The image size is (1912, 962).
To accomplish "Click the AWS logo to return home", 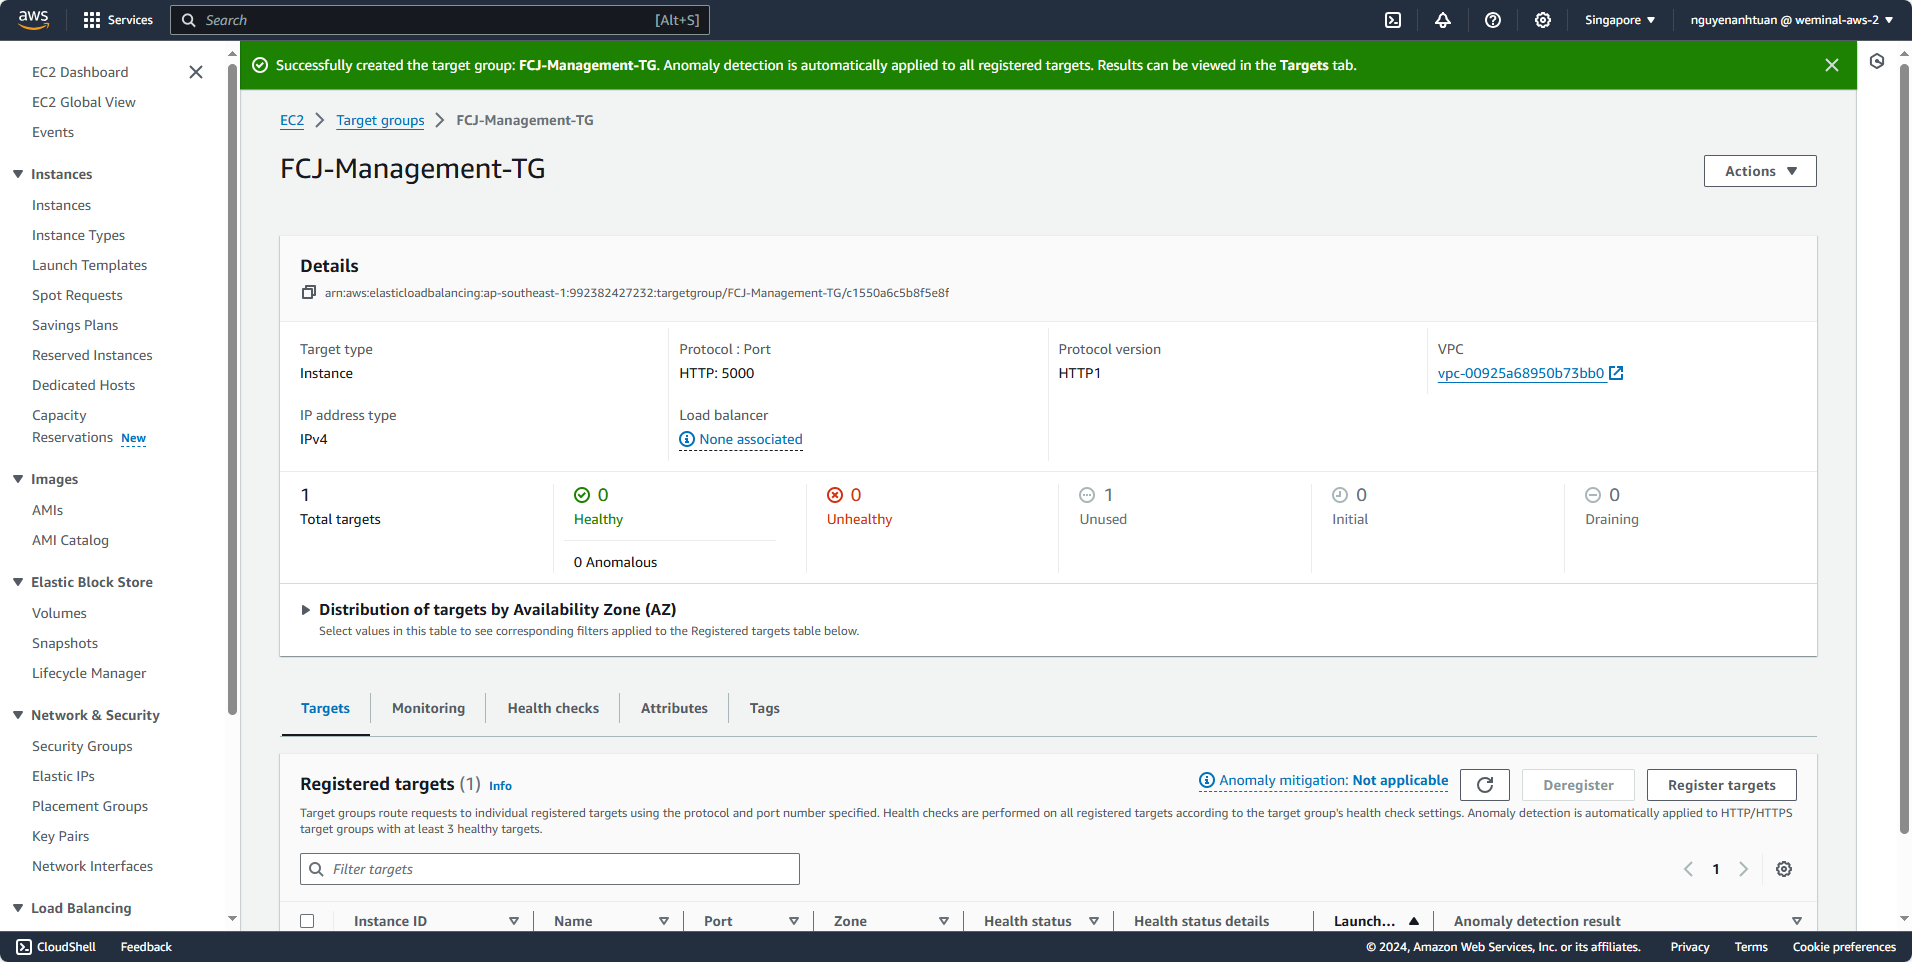I will tap(33, 20).
